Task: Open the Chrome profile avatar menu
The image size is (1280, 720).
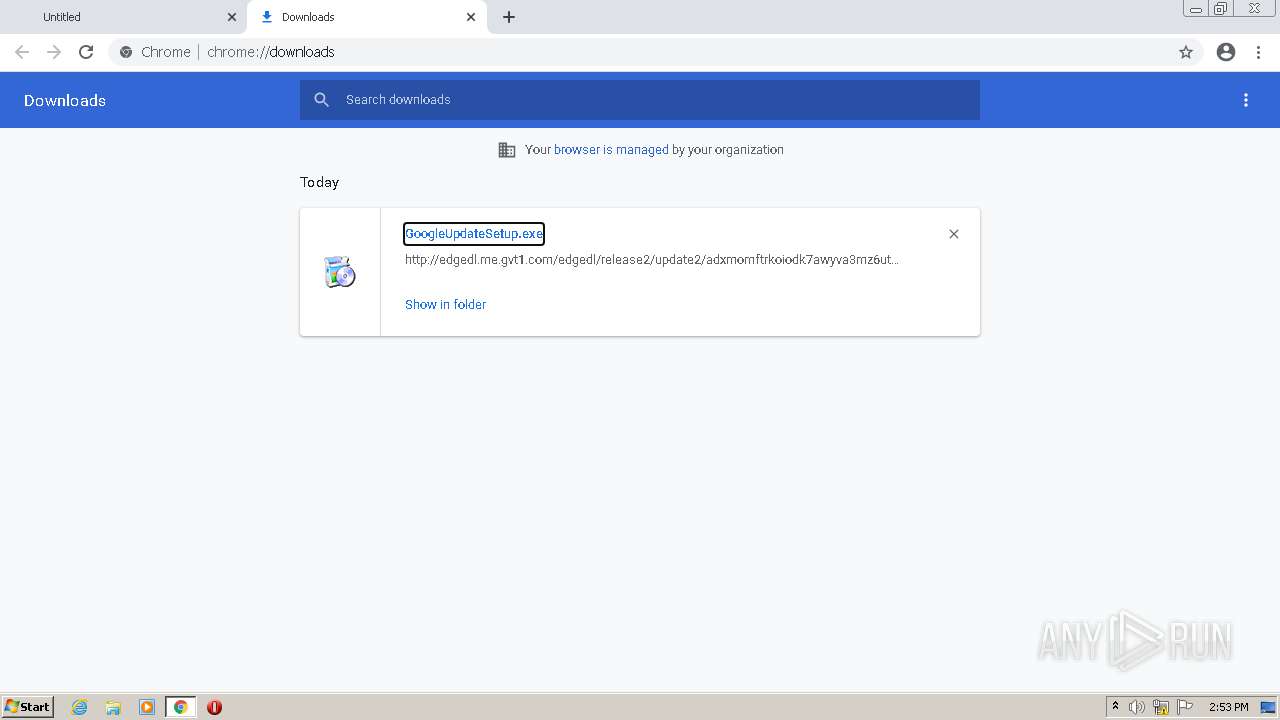Action: tap(1226, 52)
